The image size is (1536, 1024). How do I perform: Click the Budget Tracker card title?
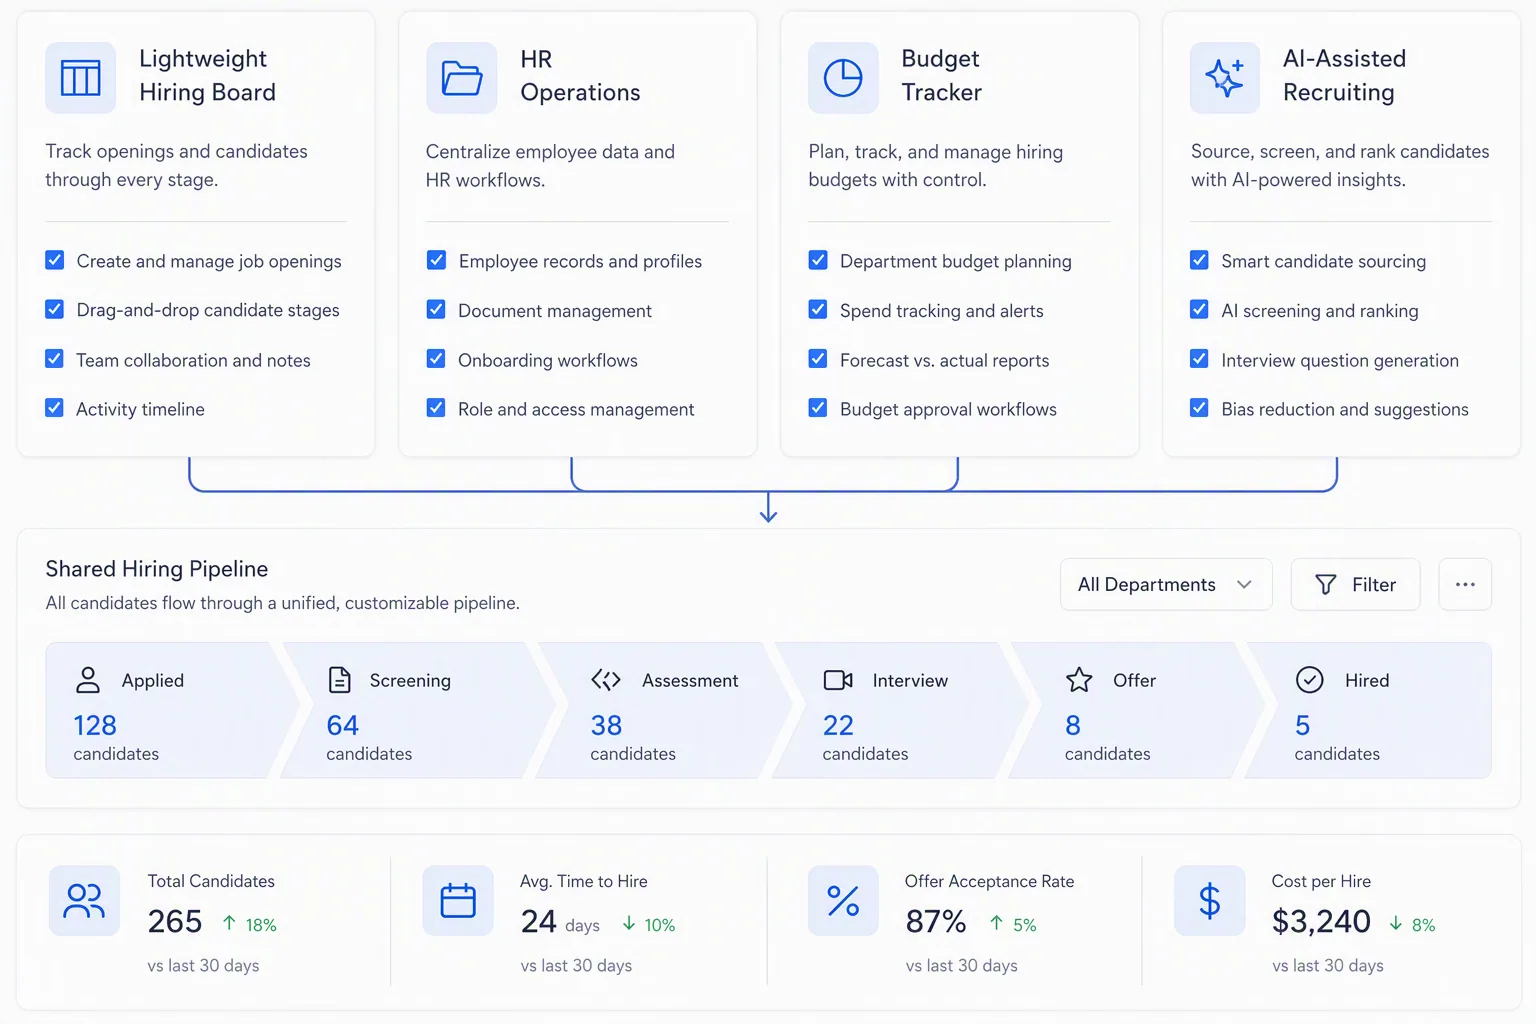point(941,75)
